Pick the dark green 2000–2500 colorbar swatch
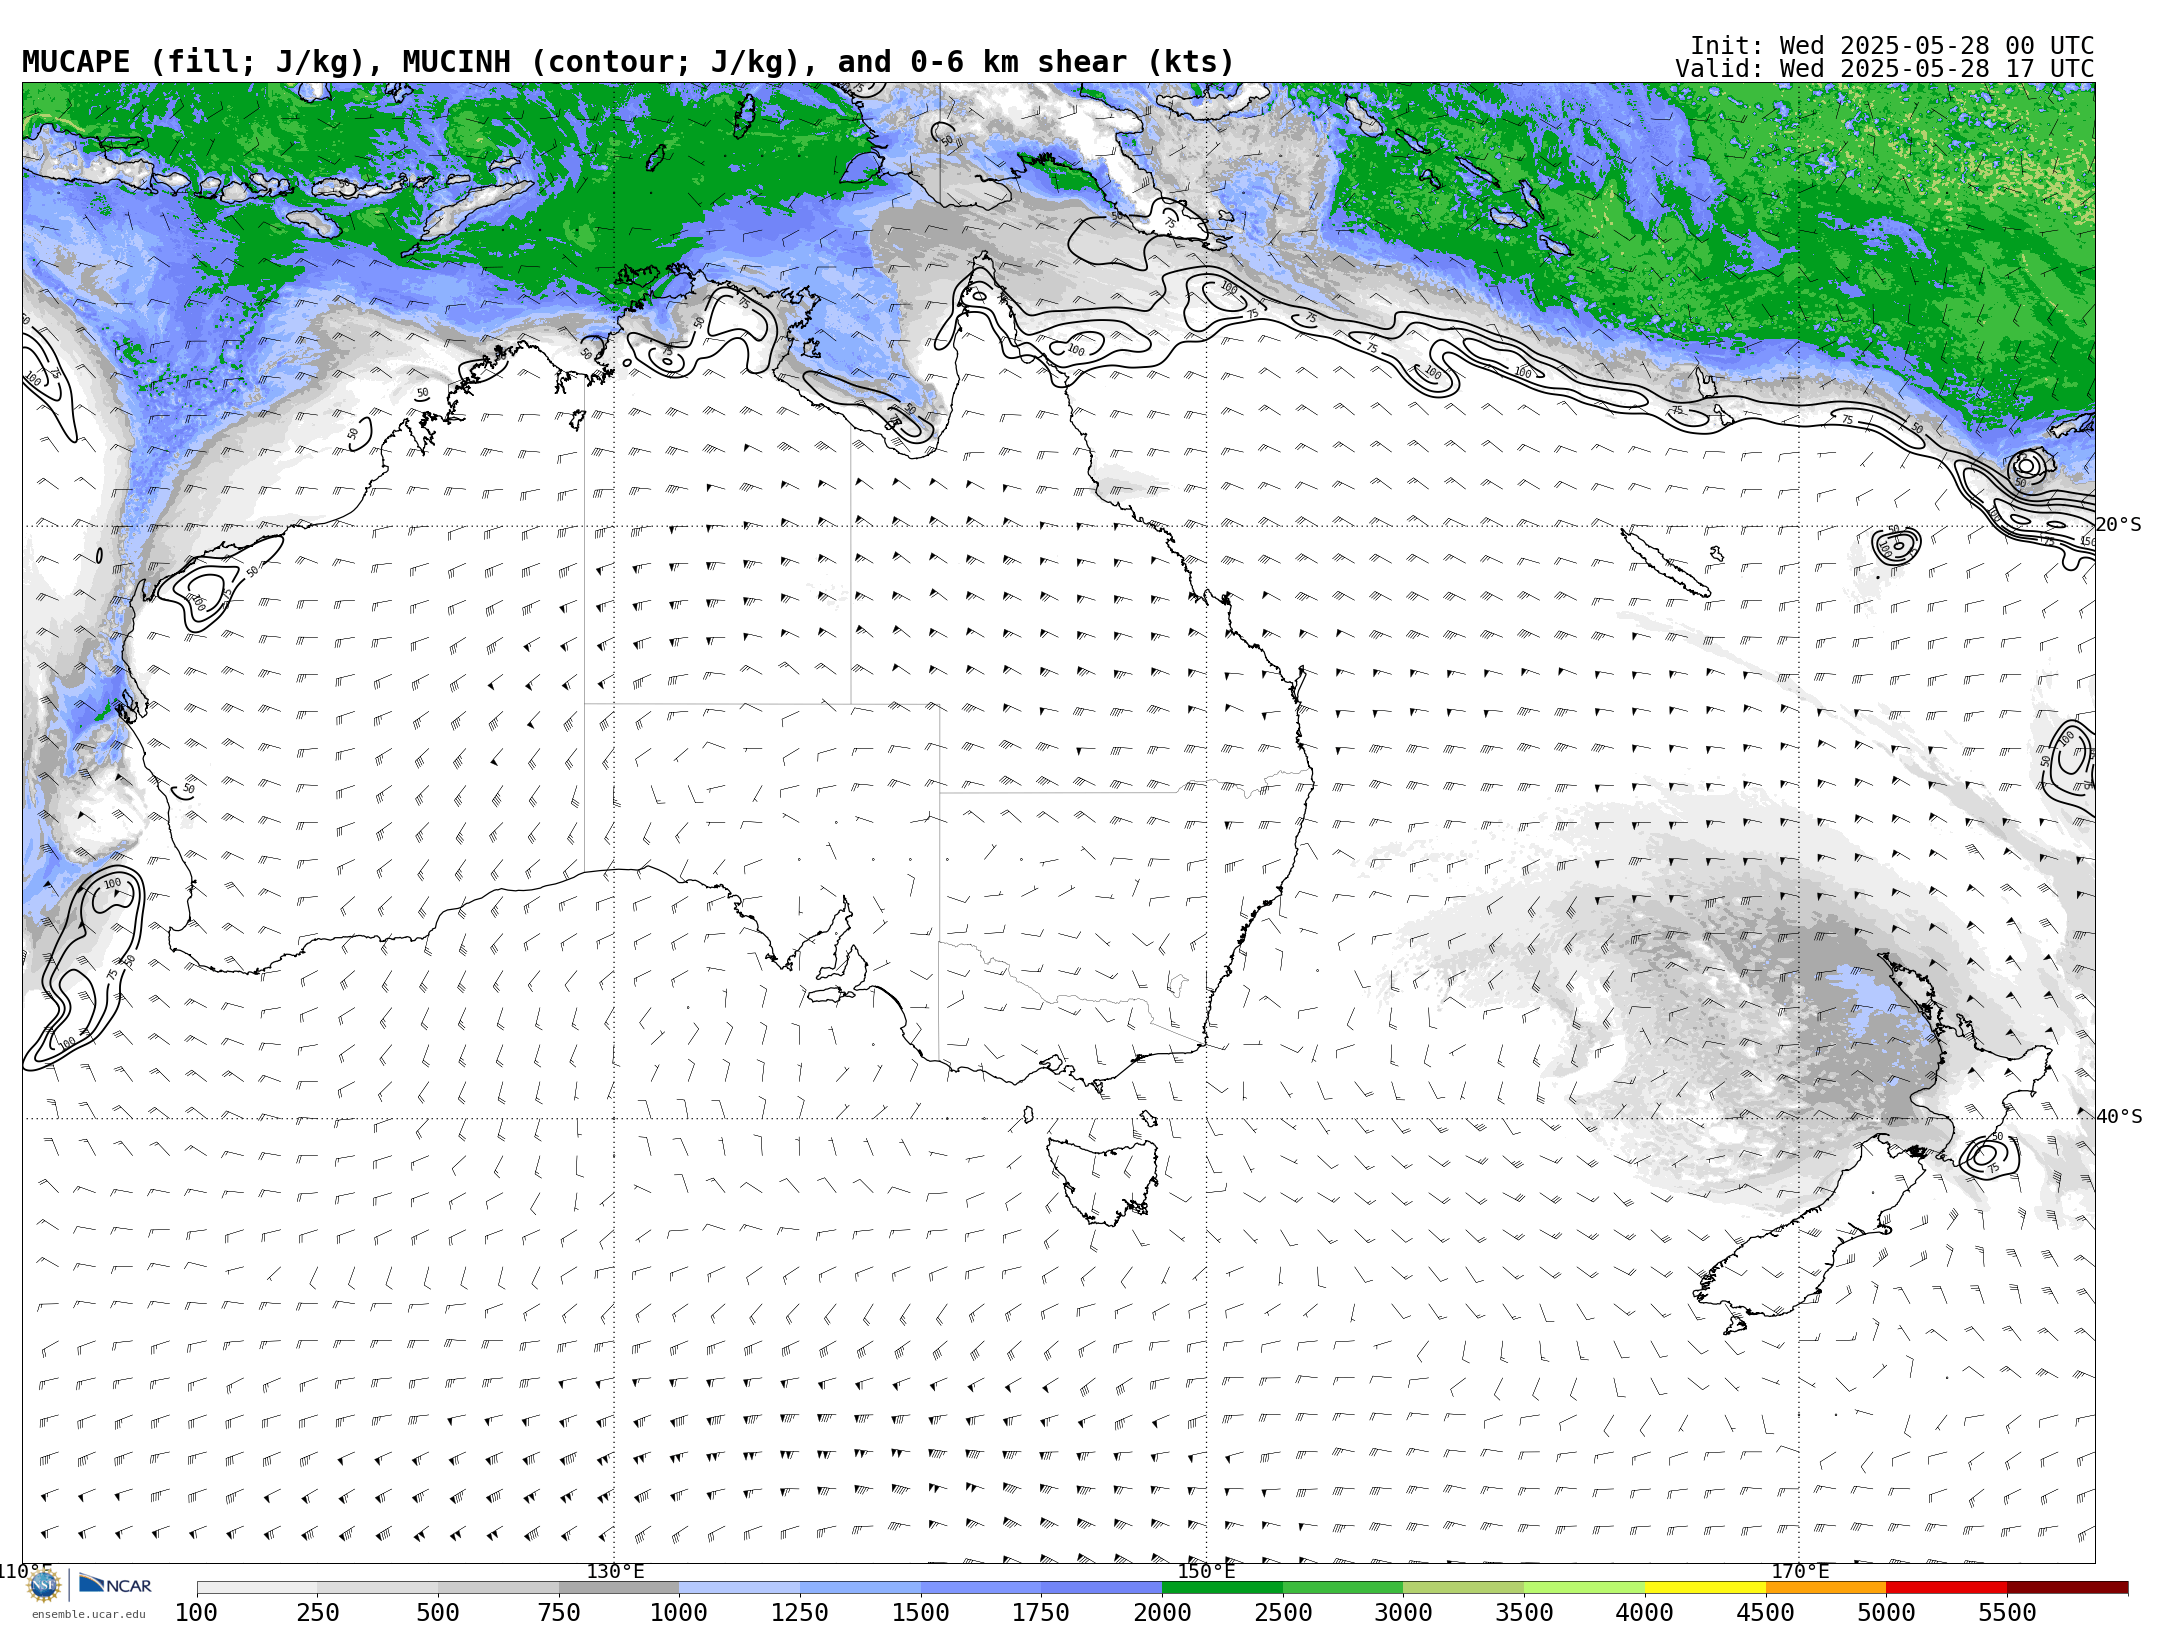 pos(1222,1588)
